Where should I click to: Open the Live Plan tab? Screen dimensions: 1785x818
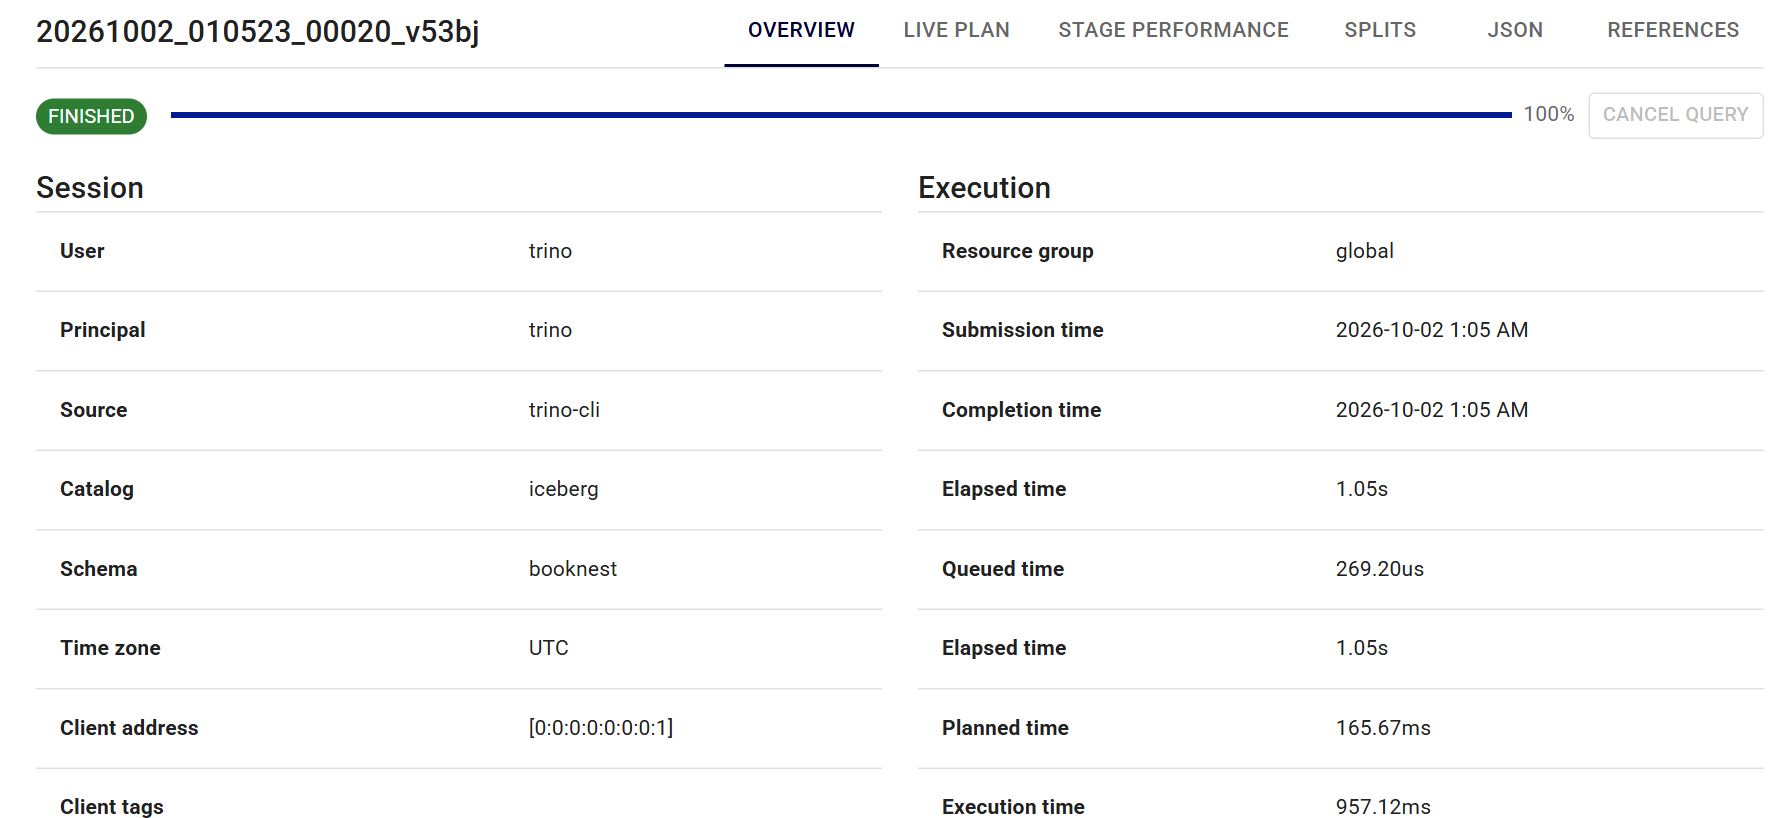(956, 30)
